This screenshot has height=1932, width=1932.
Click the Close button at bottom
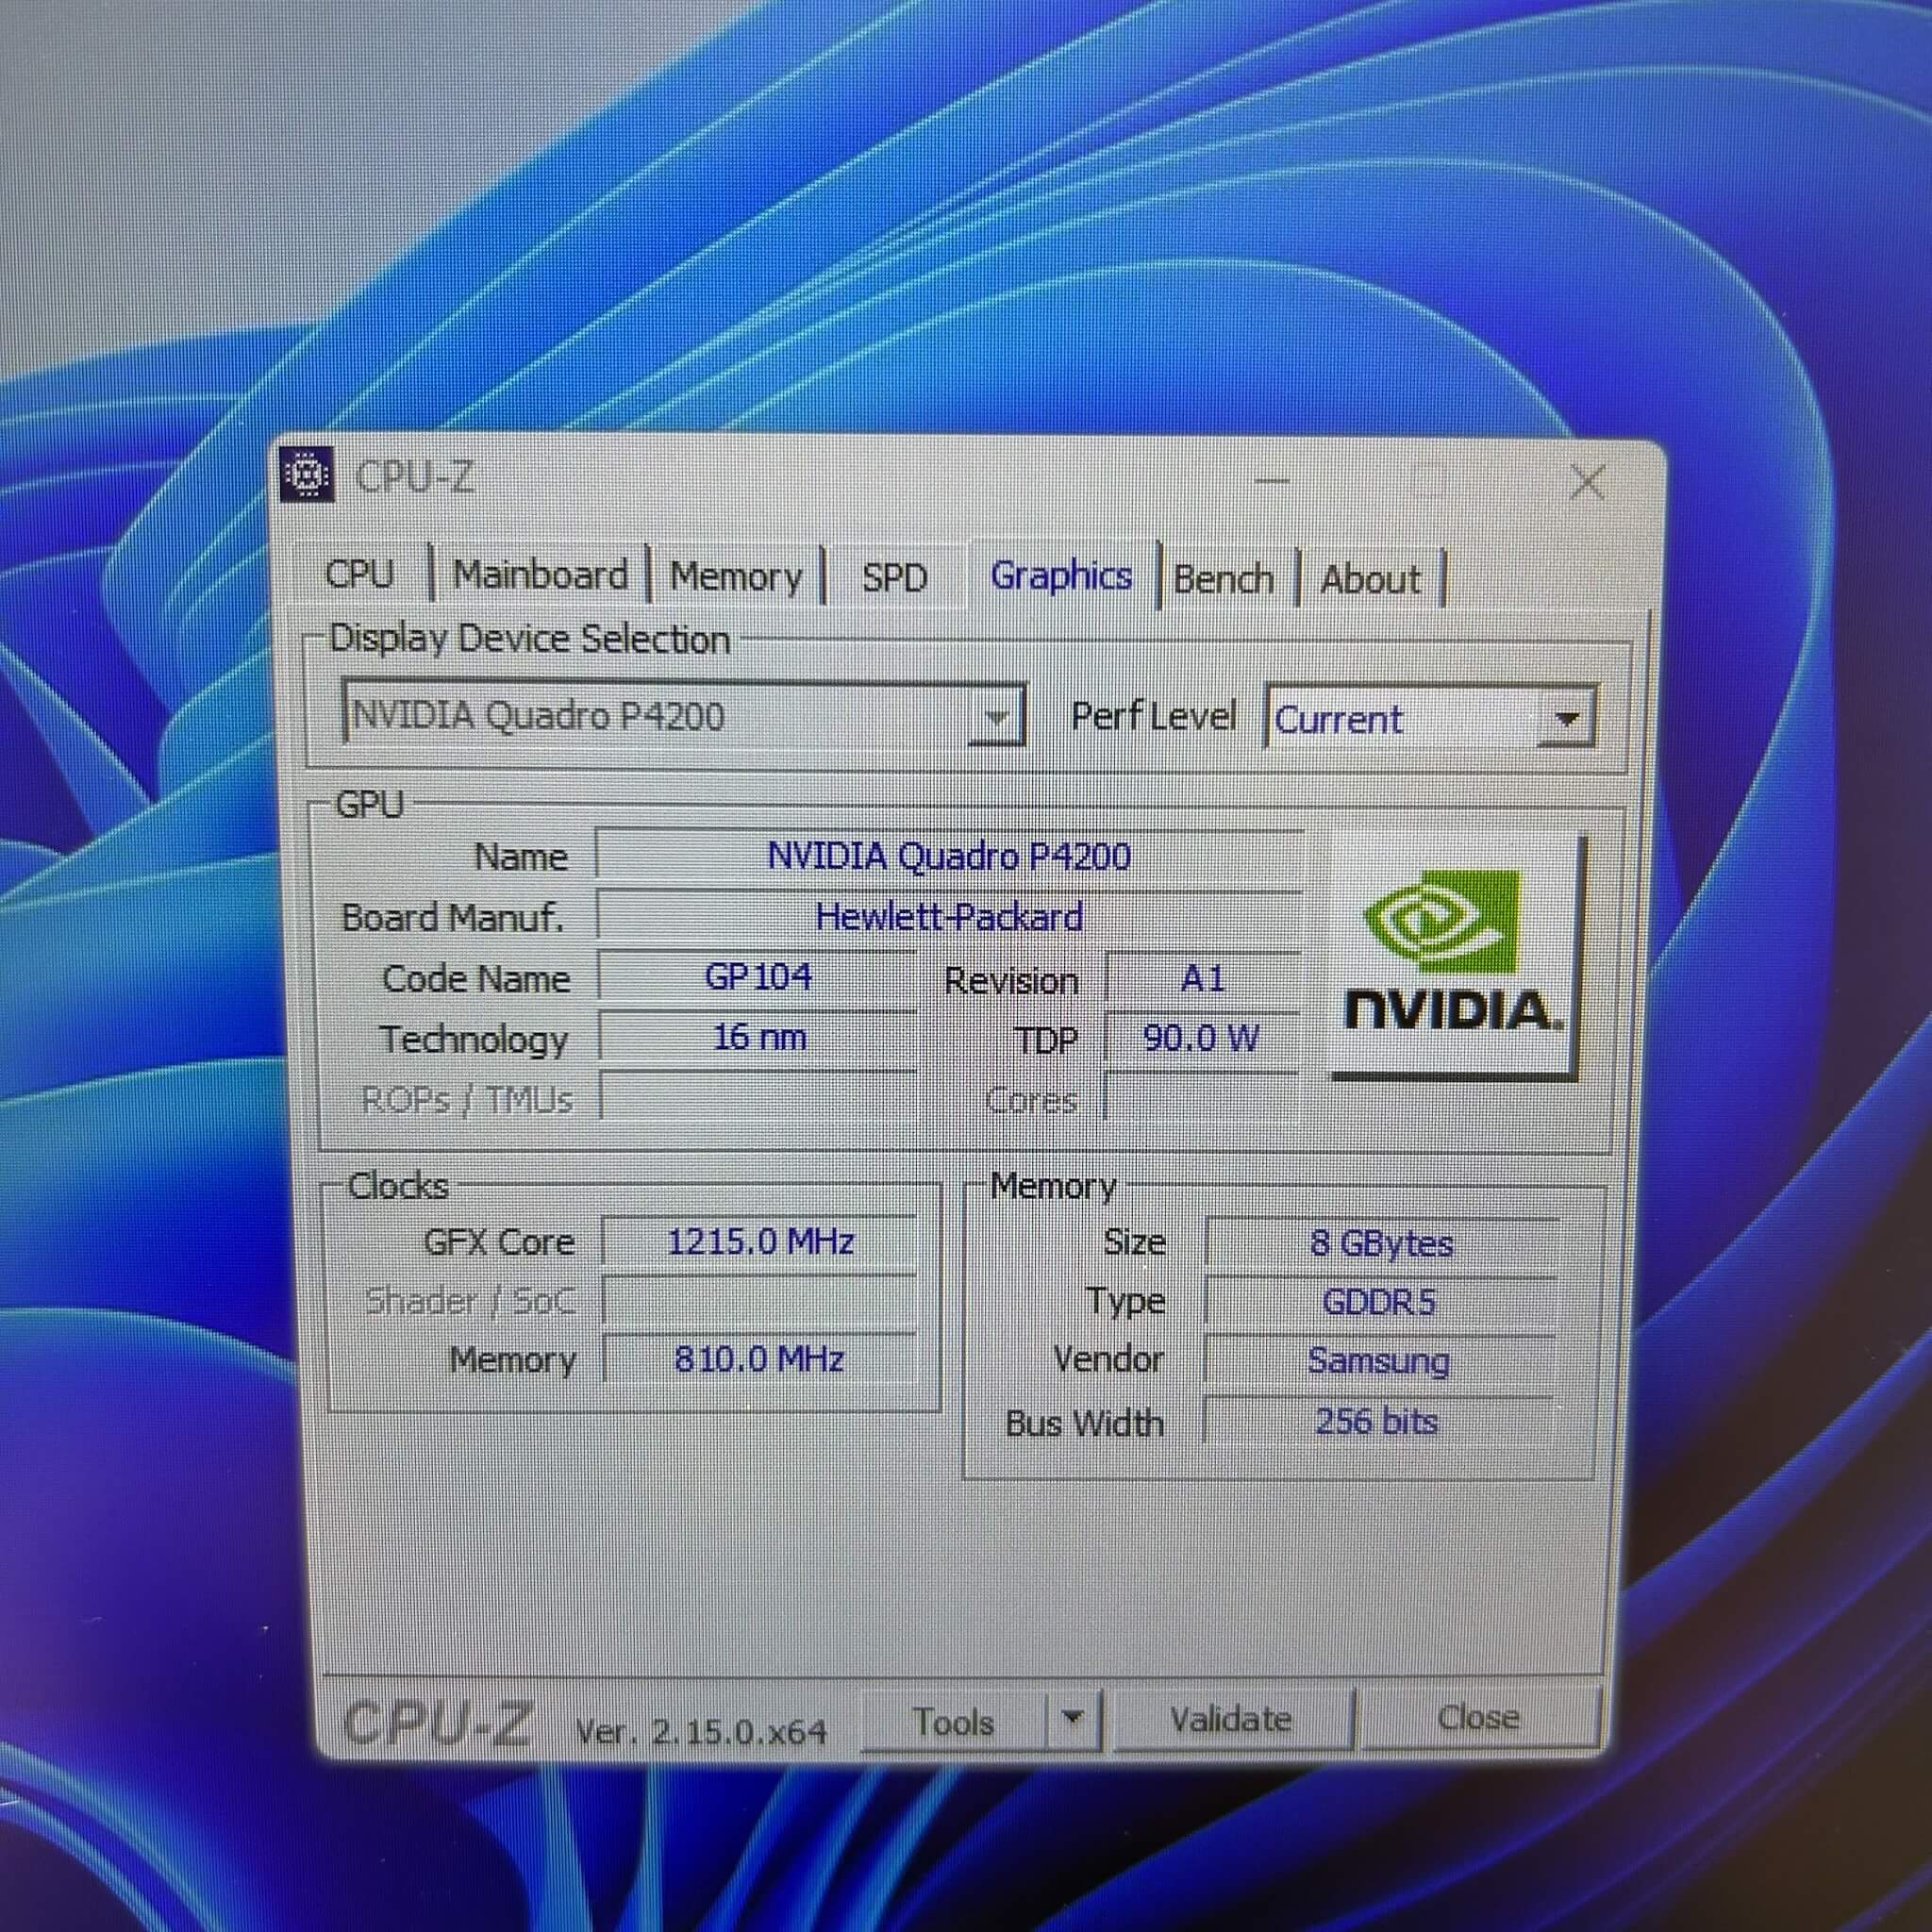pyautogui.click(x=1478, y=1717)
